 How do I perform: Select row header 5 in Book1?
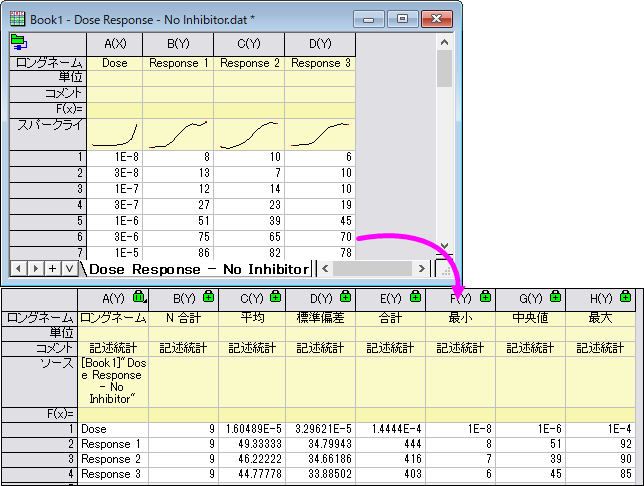click(x=48, y=221)
